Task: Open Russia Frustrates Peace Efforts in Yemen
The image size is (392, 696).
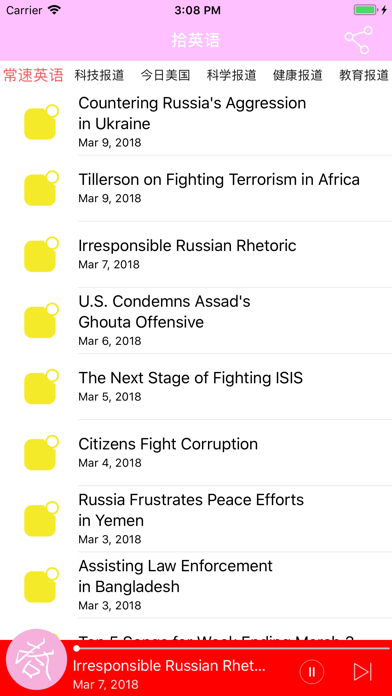Action: 235,519
